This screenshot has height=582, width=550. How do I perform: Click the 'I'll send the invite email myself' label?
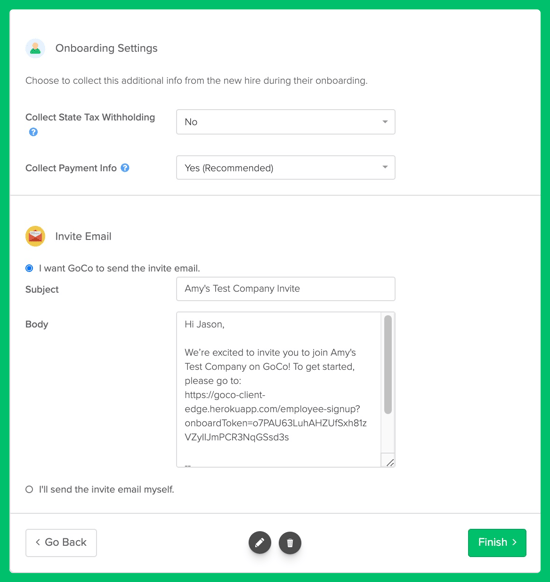click(107, 490)
